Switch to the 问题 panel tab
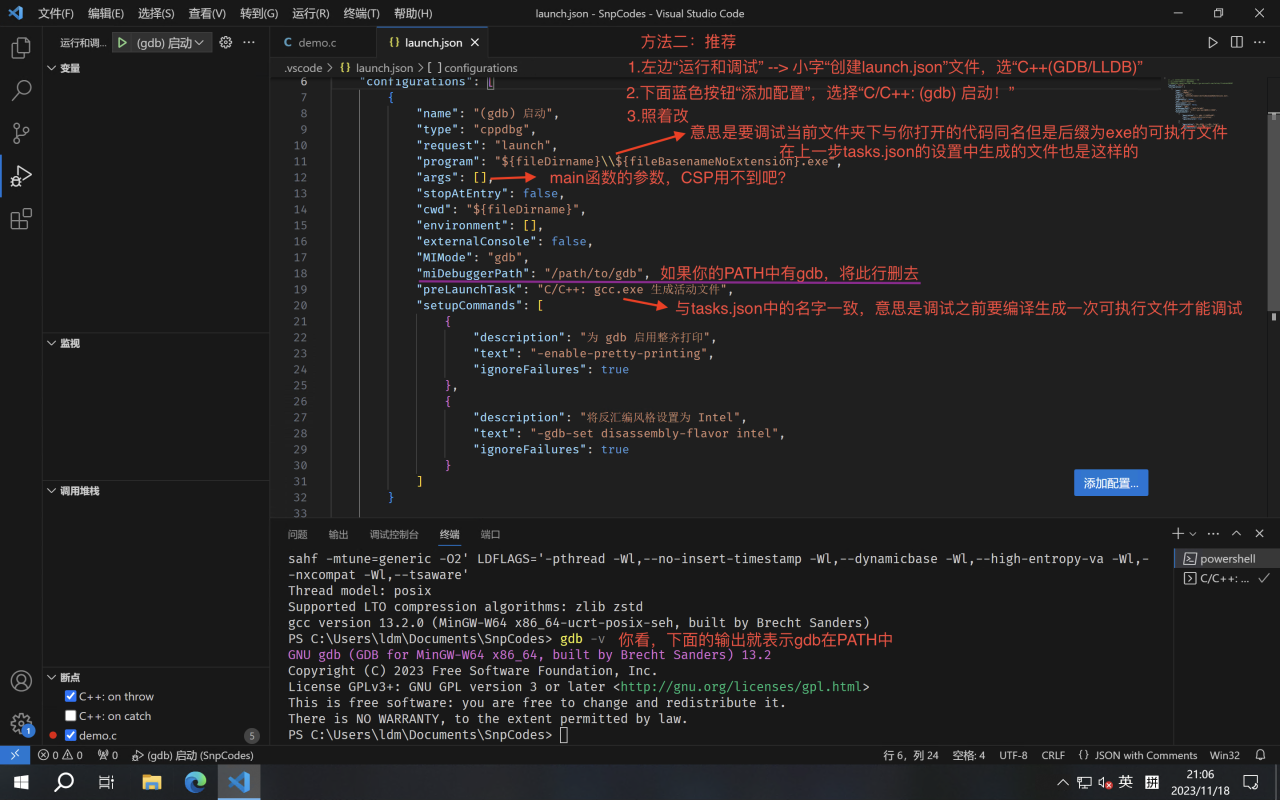 (x=297, y=534)
